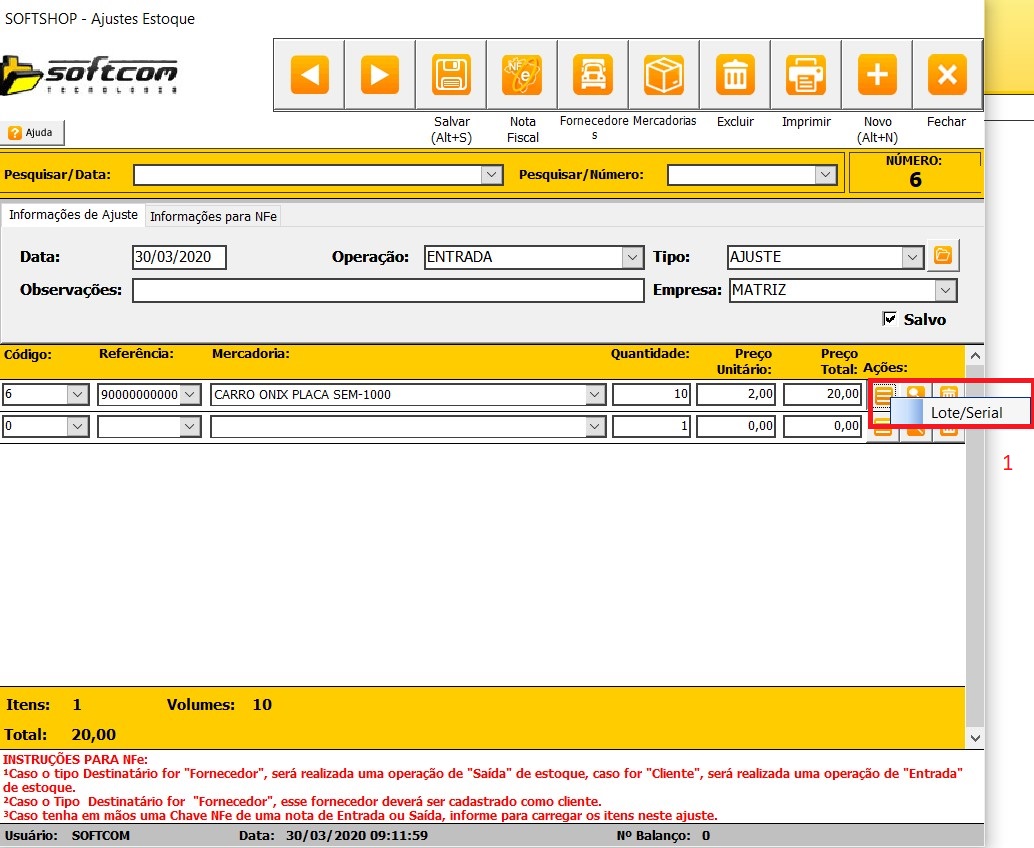Click the Salvar floppy disk icon

click(451, 75)
